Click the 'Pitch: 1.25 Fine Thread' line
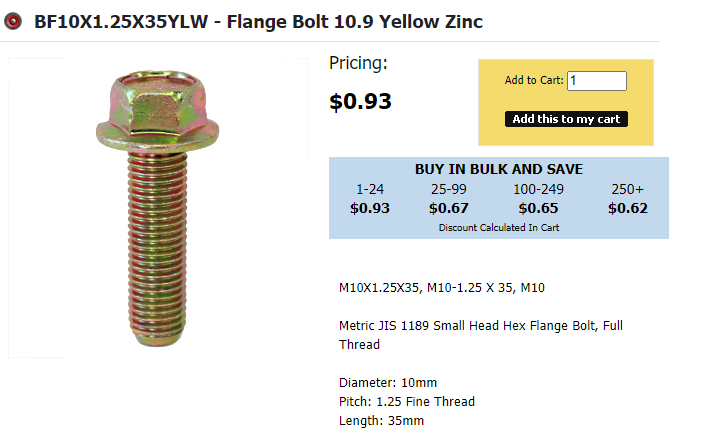 coord(407,402)
